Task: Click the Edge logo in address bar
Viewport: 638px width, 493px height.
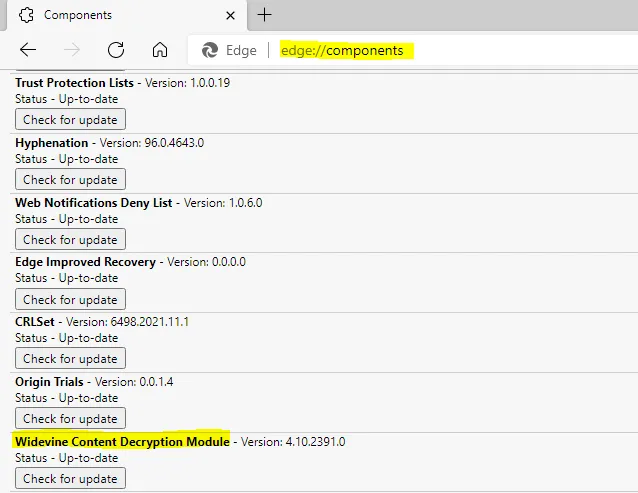Action: click(210, 50)
